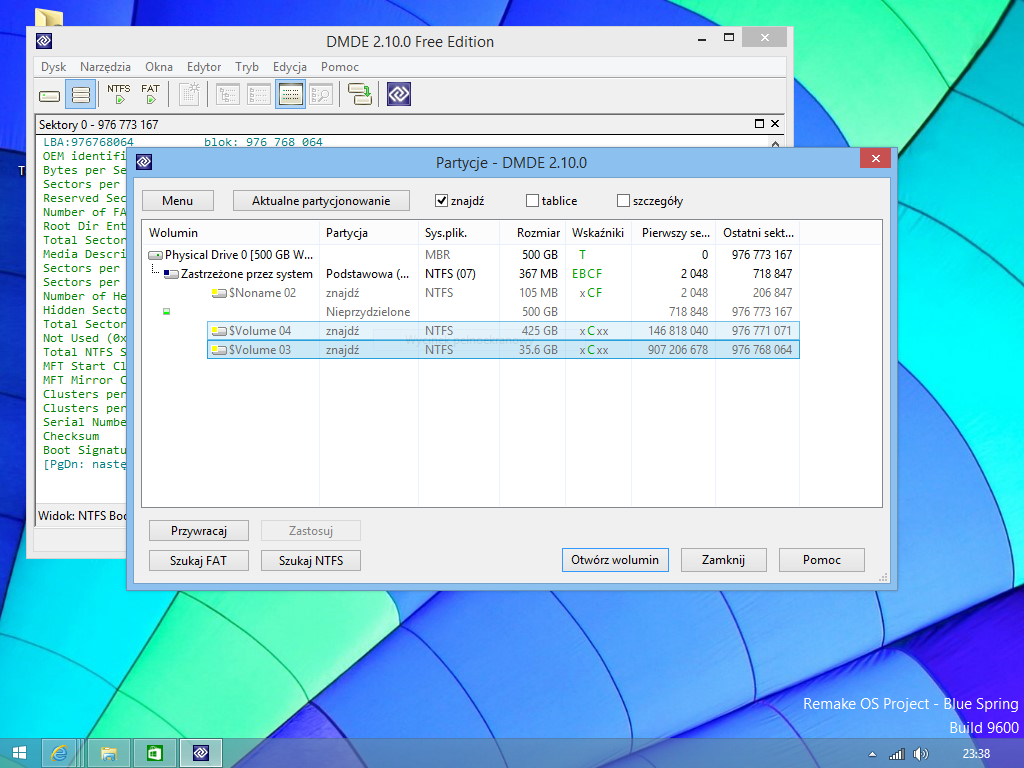Image resolution: width=1024 pixels, height=768 pixels.
Task: Click the Przywracaj button
Action: [x=199, y=531]
